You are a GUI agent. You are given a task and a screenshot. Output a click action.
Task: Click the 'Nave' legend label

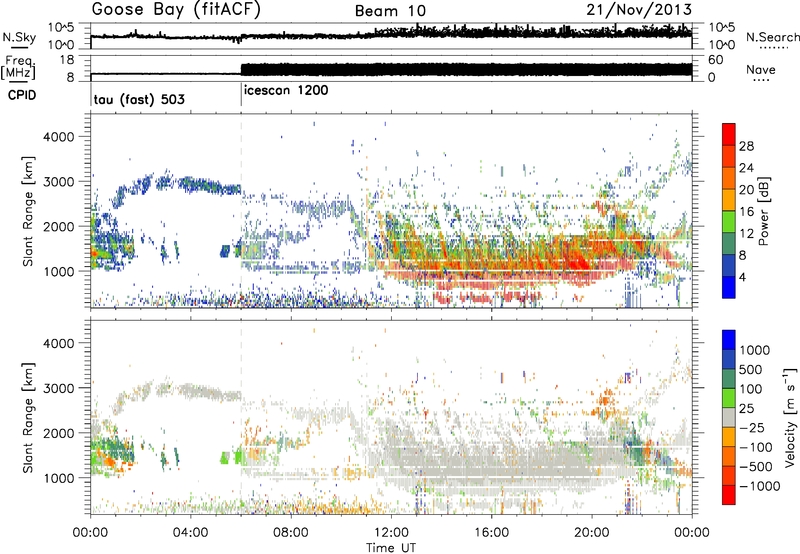coord(760,69)
